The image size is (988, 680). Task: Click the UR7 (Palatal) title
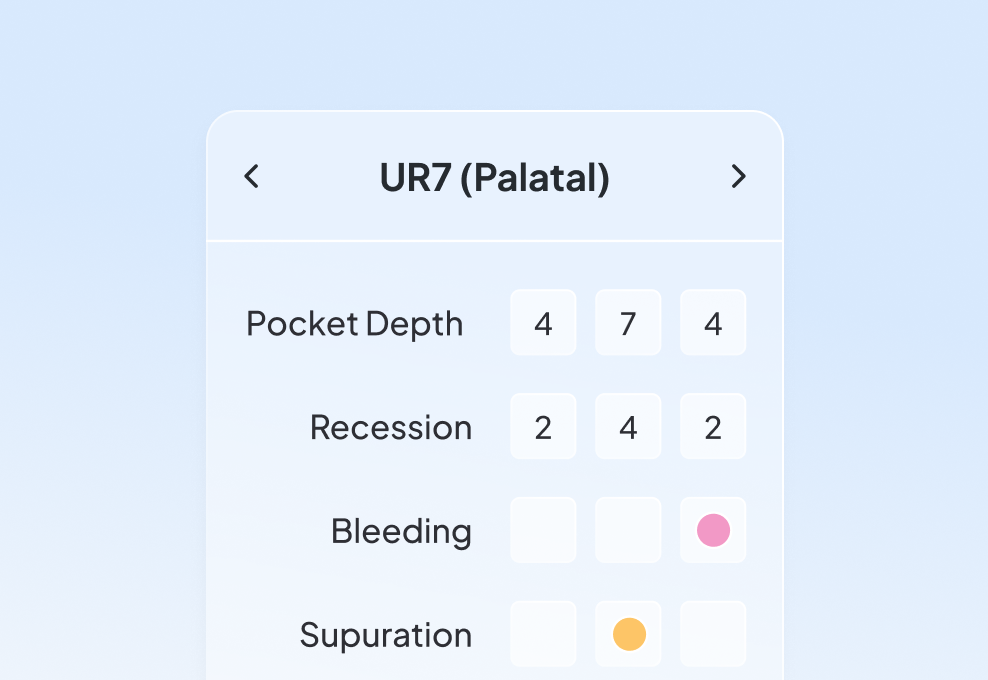tap(494, 178)
